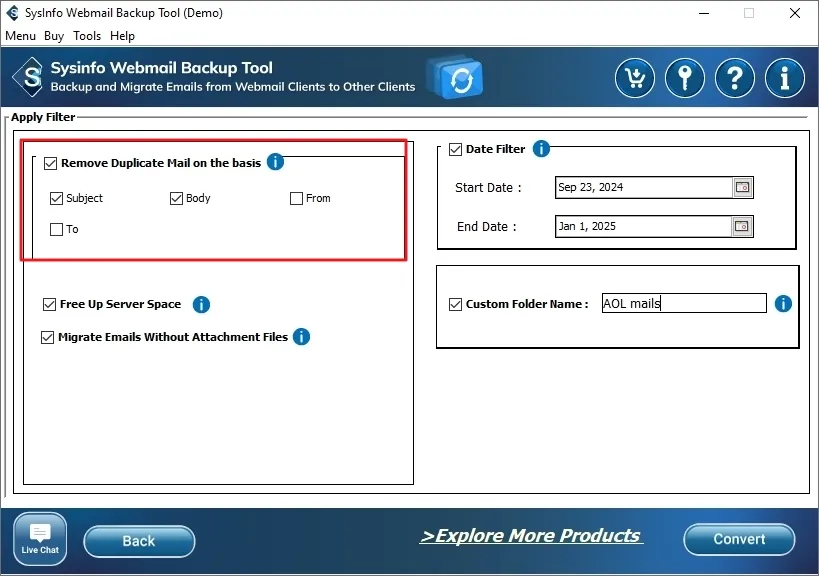Open the Menu menu

(20, 36)
